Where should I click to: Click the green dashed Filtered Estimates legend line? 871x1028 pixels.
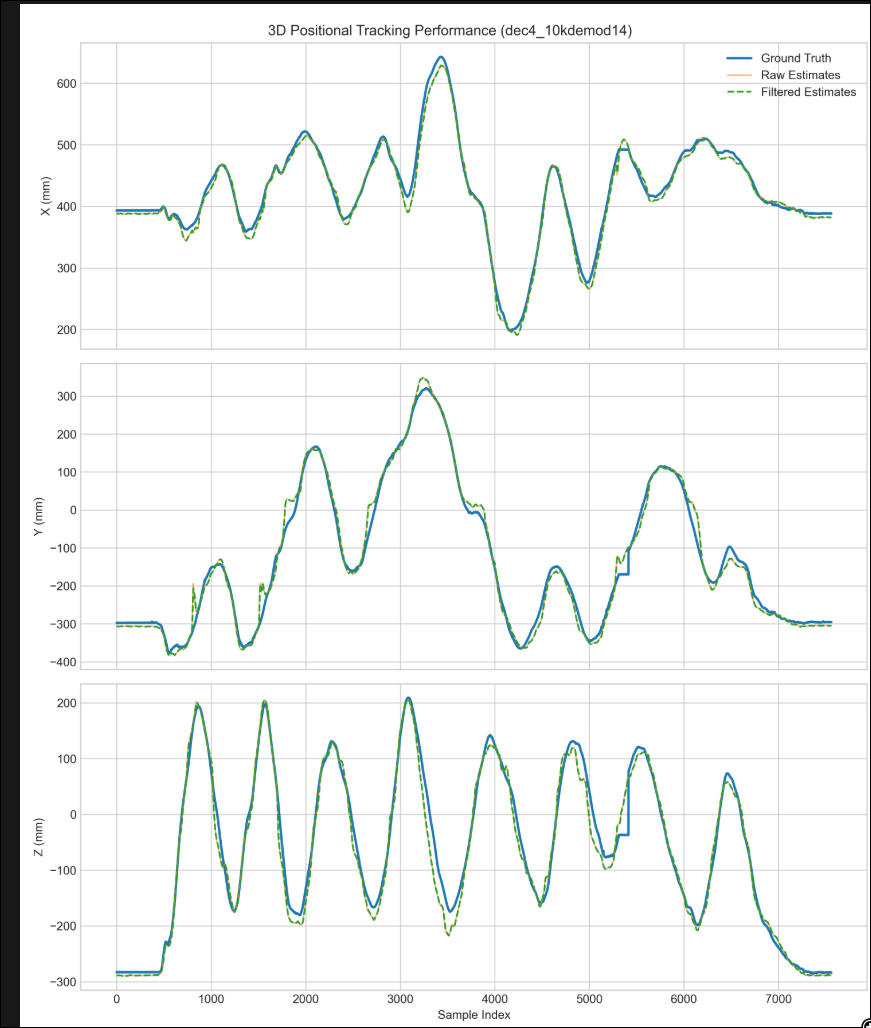(x=733, y=92)
